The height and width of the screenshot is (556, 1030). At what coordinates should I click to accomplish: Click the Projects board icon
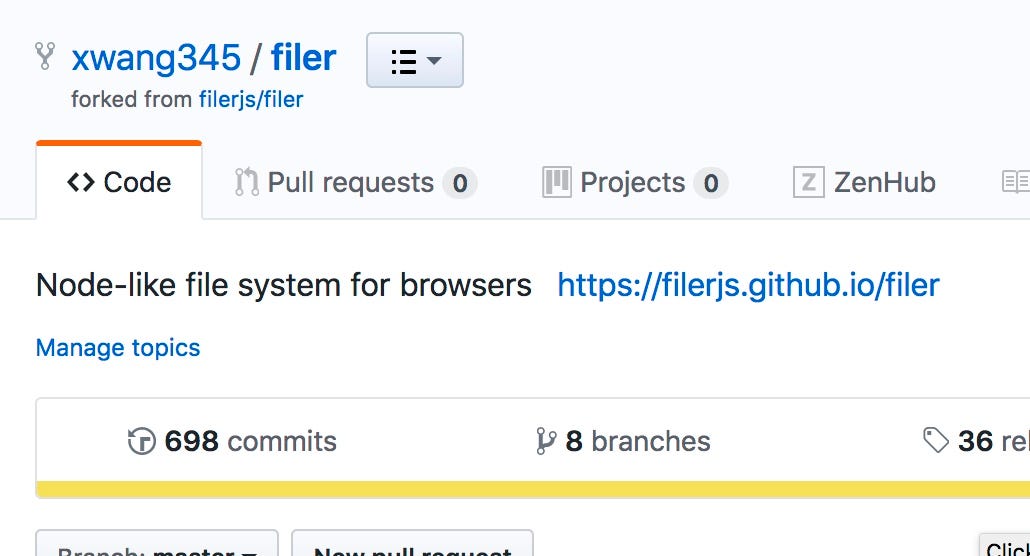point(556,182)
